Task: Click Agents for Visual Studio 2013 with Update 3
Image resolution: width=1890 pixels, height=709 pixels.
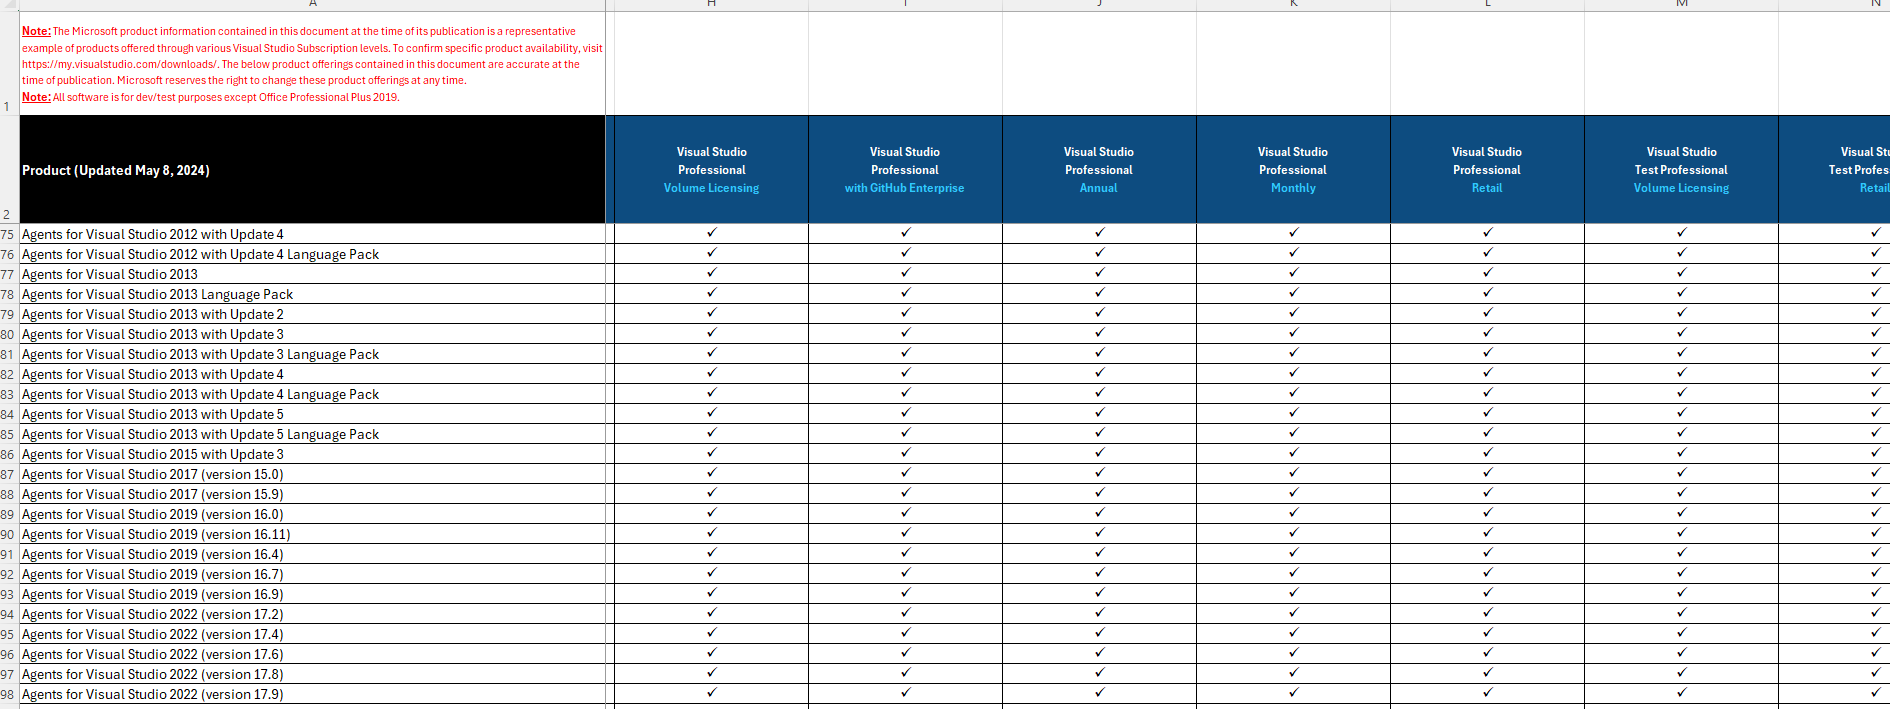Action: click(x=312, y=334)
